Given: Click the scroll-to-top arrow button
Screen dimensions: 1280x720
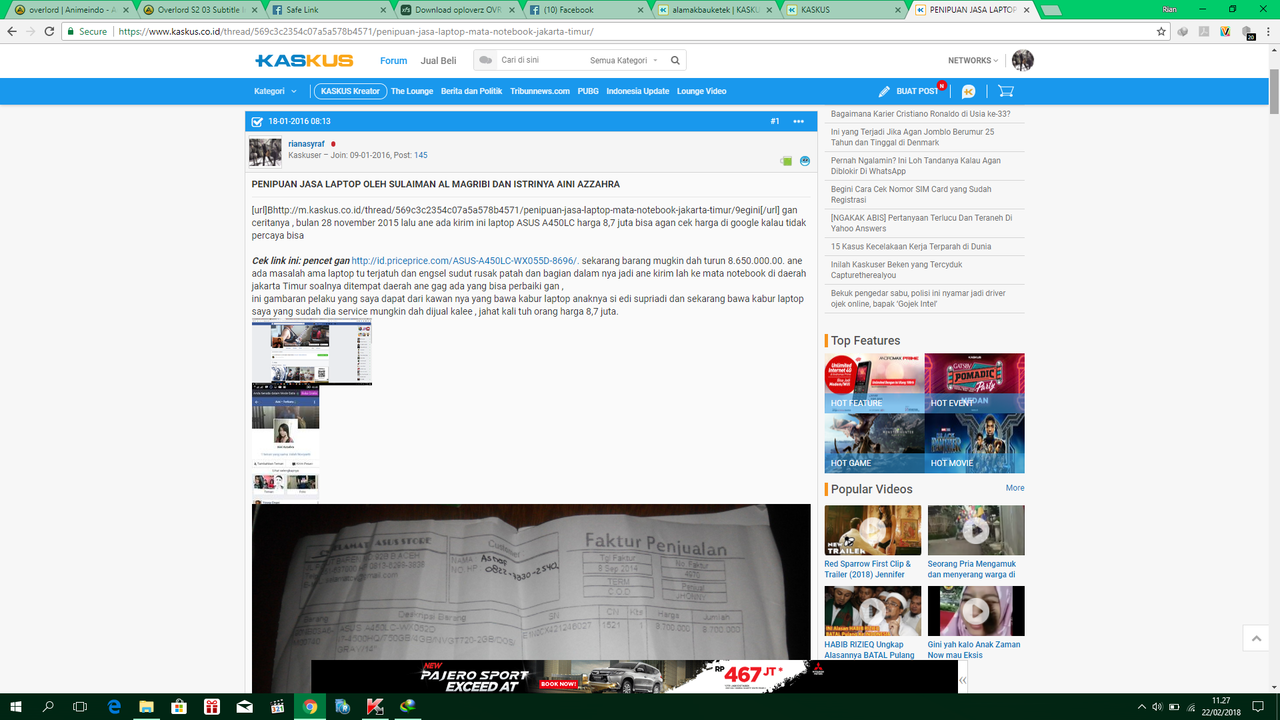Looking at the screenshot, I should point(1256,638).
